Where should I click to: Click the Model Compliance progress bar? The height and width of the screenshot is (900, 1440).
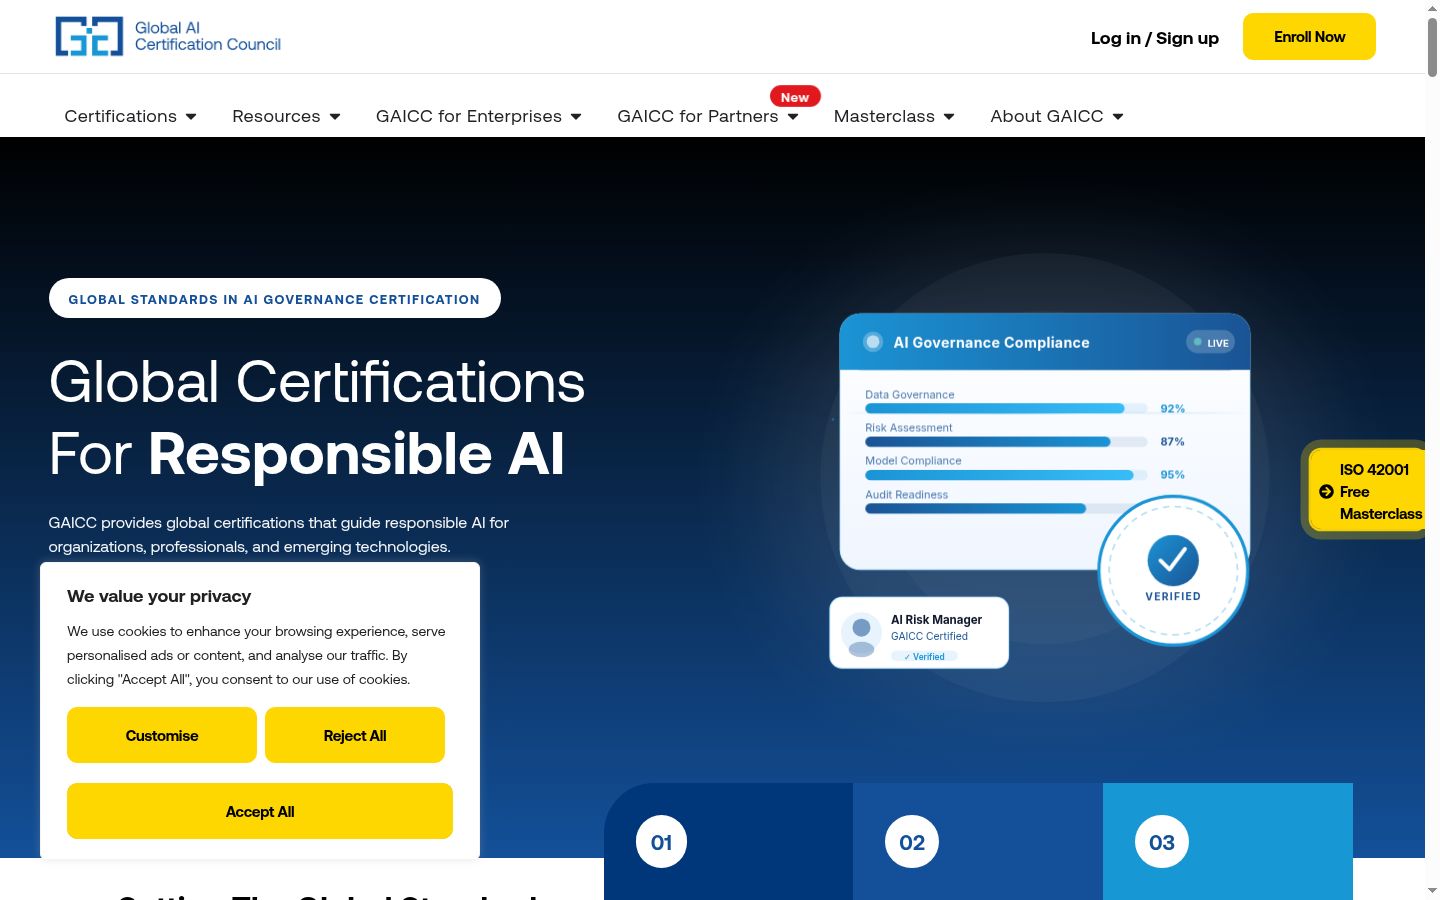pyautogui.click(x=1006, y=475)
